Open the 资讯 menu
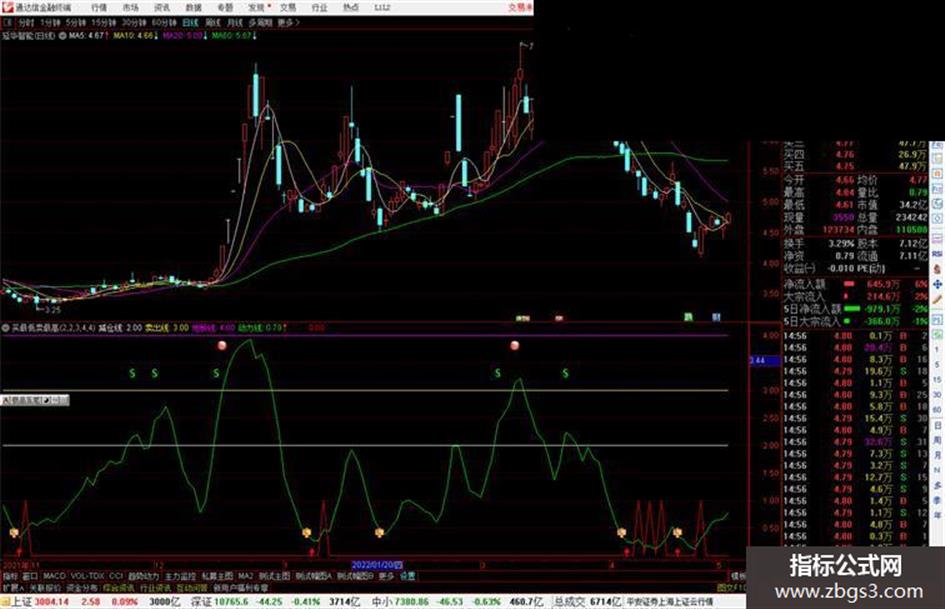 pyautogui.click(x=162, y=7)
